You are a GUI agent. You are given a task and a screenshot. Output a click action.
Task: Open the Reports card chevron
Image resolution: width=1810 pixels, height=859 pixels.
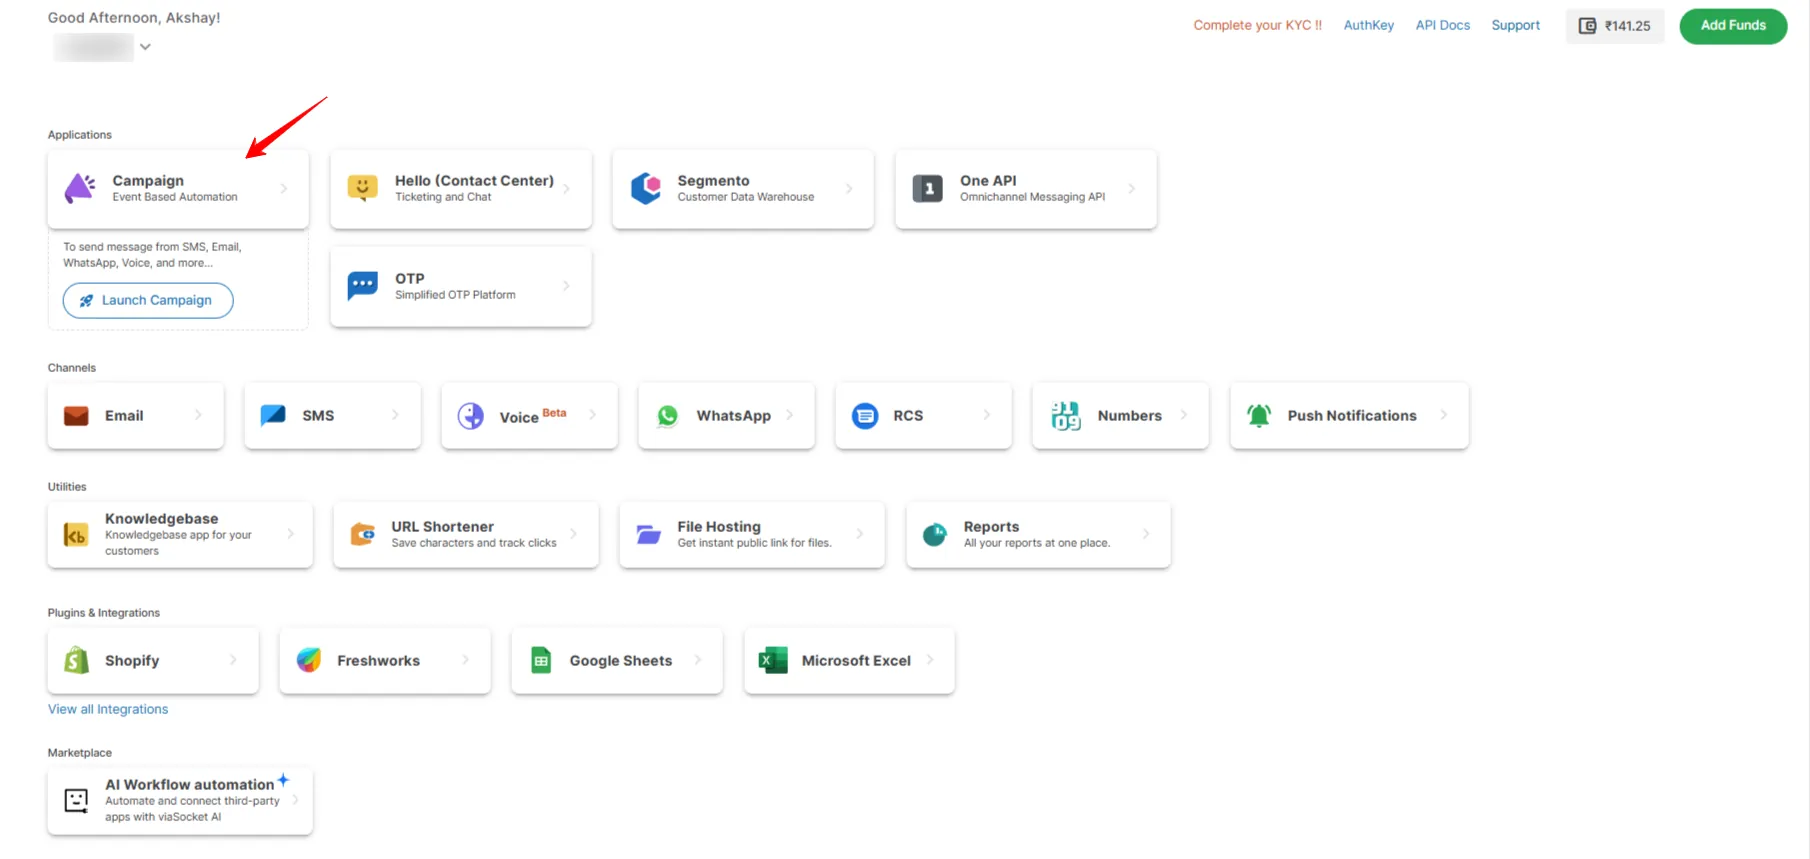pyautogui.click(x=1146, y=534)
